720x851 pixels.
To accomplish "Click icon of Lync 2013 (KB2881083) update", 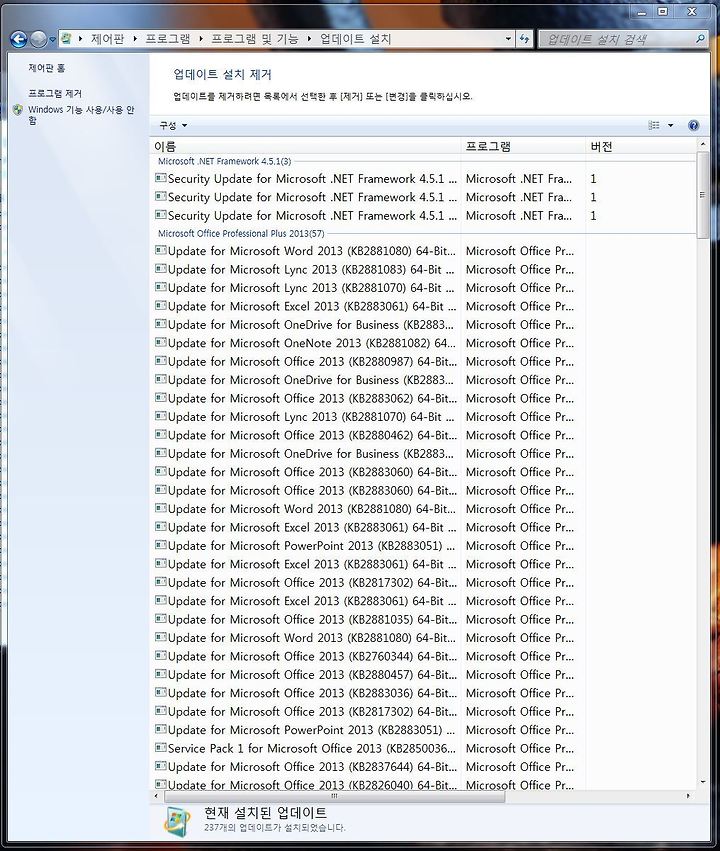I will [161, 269].
